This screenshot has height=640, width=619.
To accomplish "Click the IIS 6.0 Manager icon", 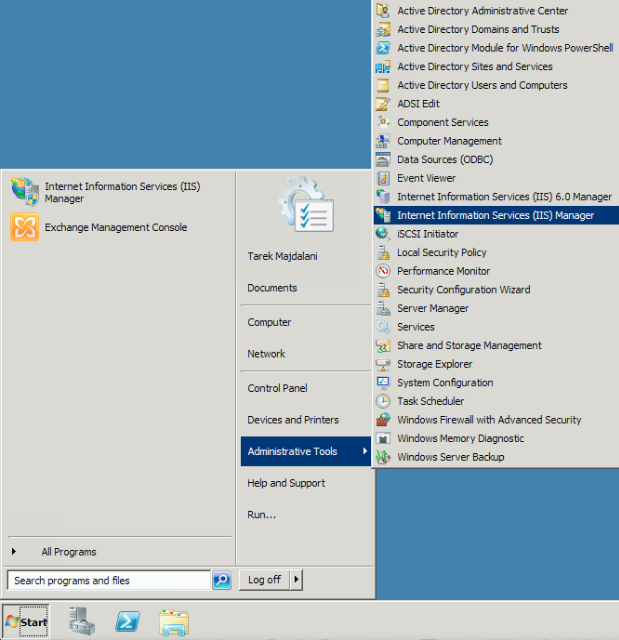I will click(x=383, y=196).
